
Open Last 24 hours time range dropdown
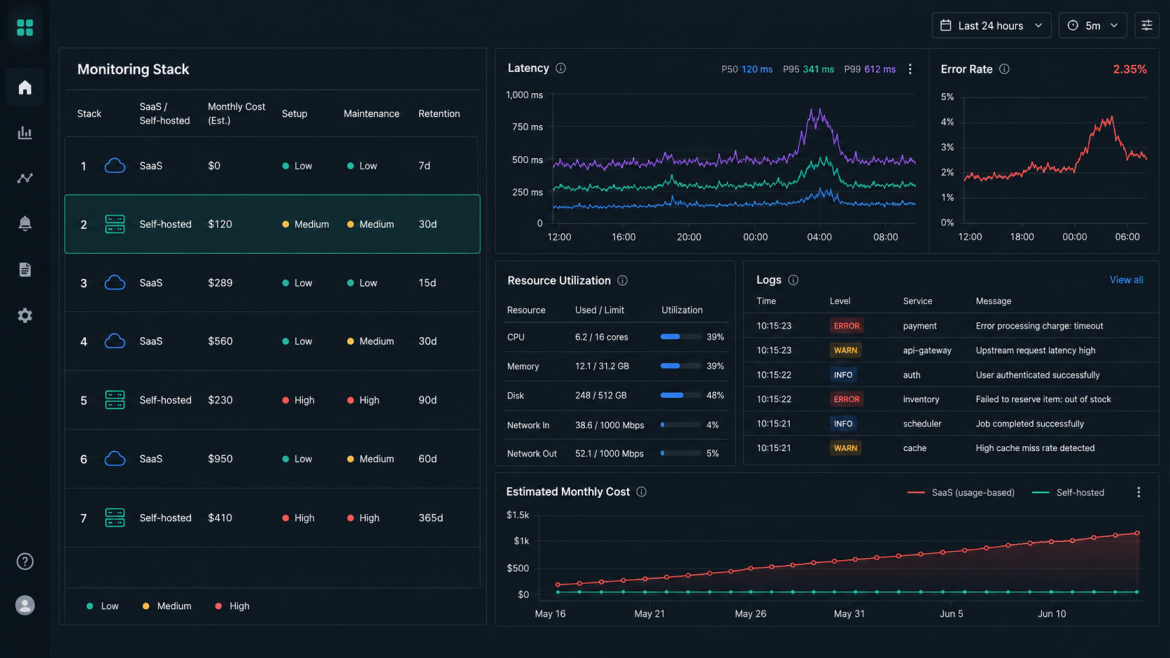(x=991, y=25)
